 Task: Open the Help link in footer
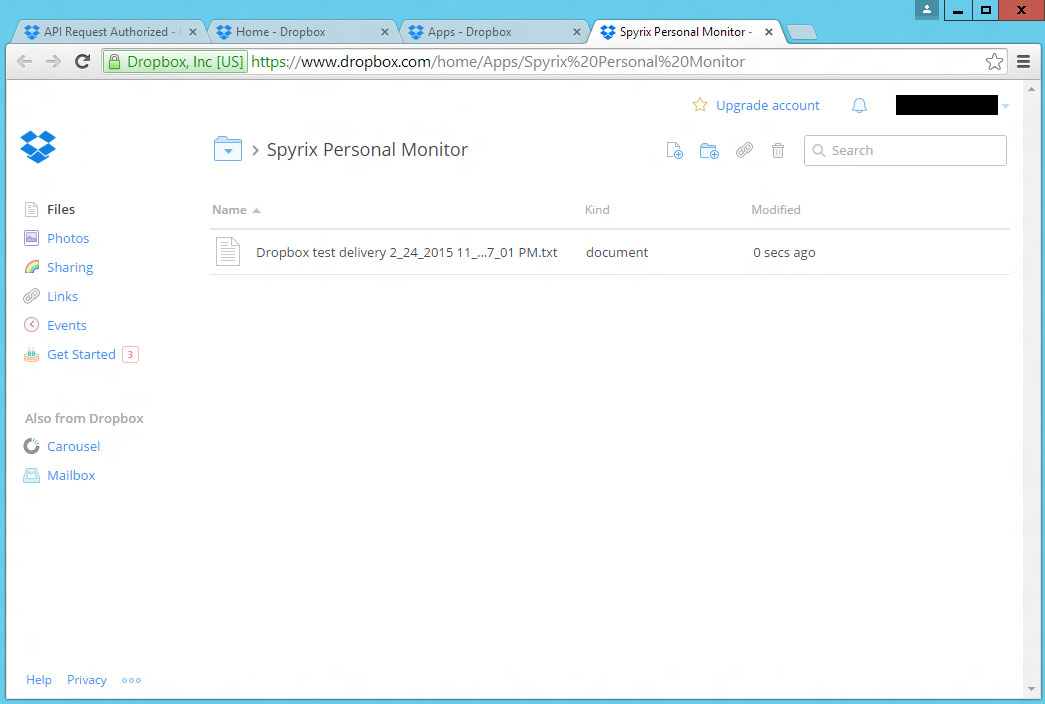(x=39, y=680)
